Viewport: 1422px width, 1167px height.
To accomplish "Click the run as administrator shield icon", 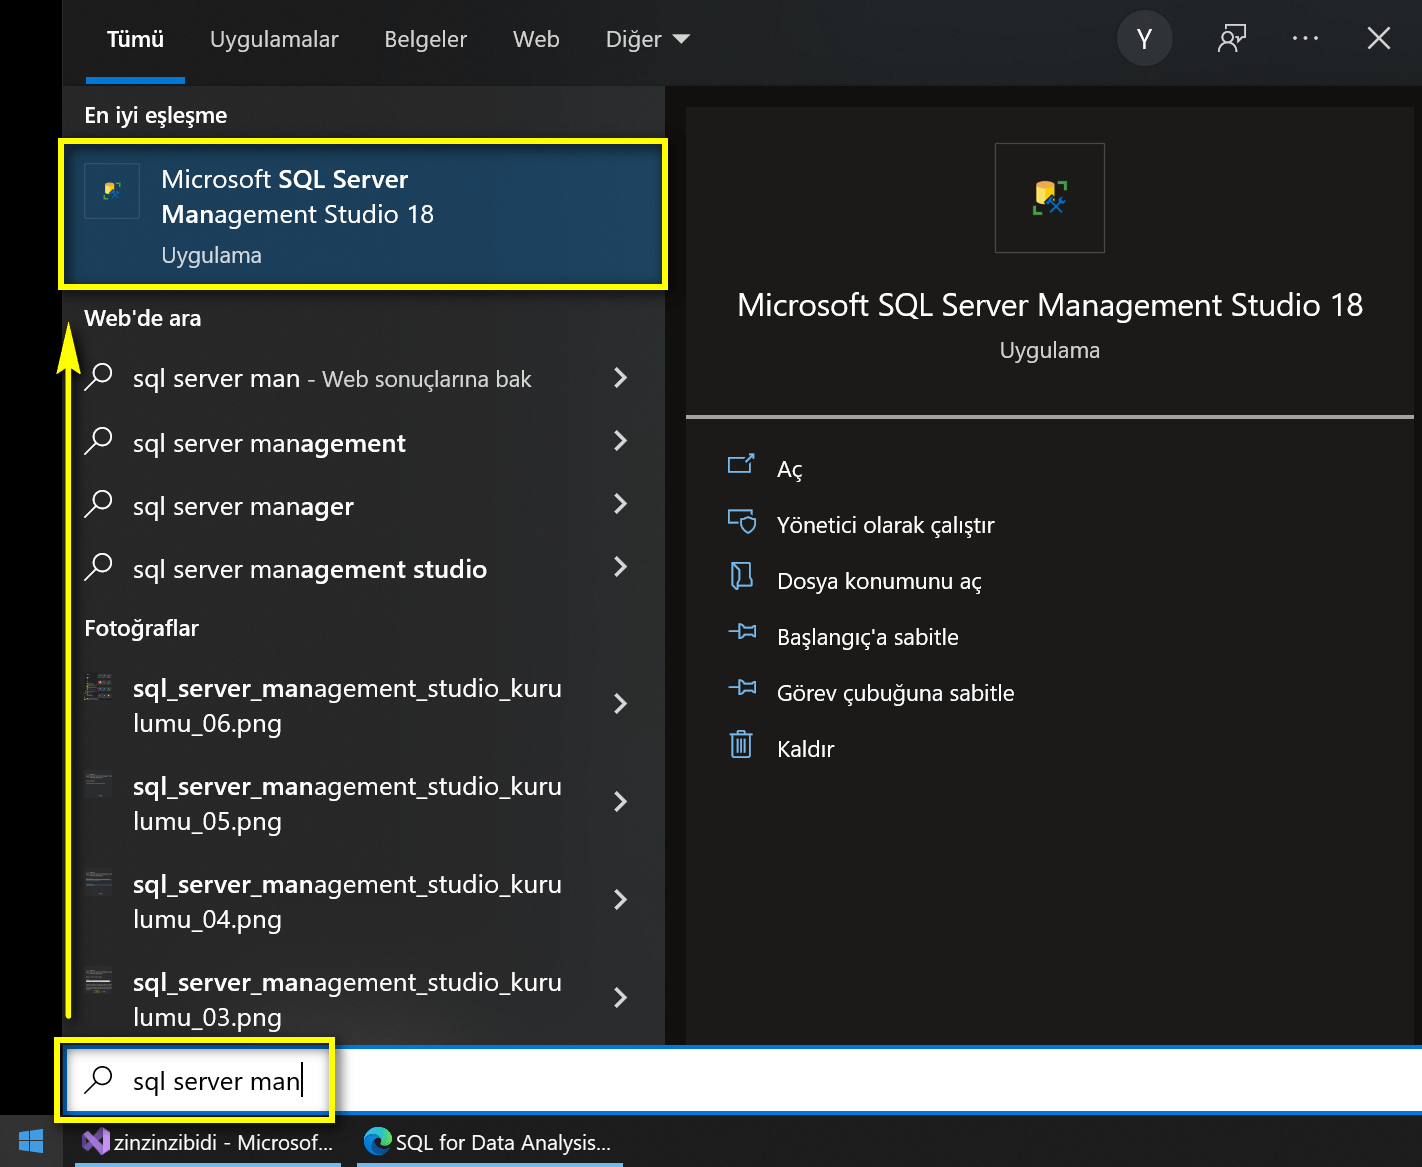I will pos(741,520).
